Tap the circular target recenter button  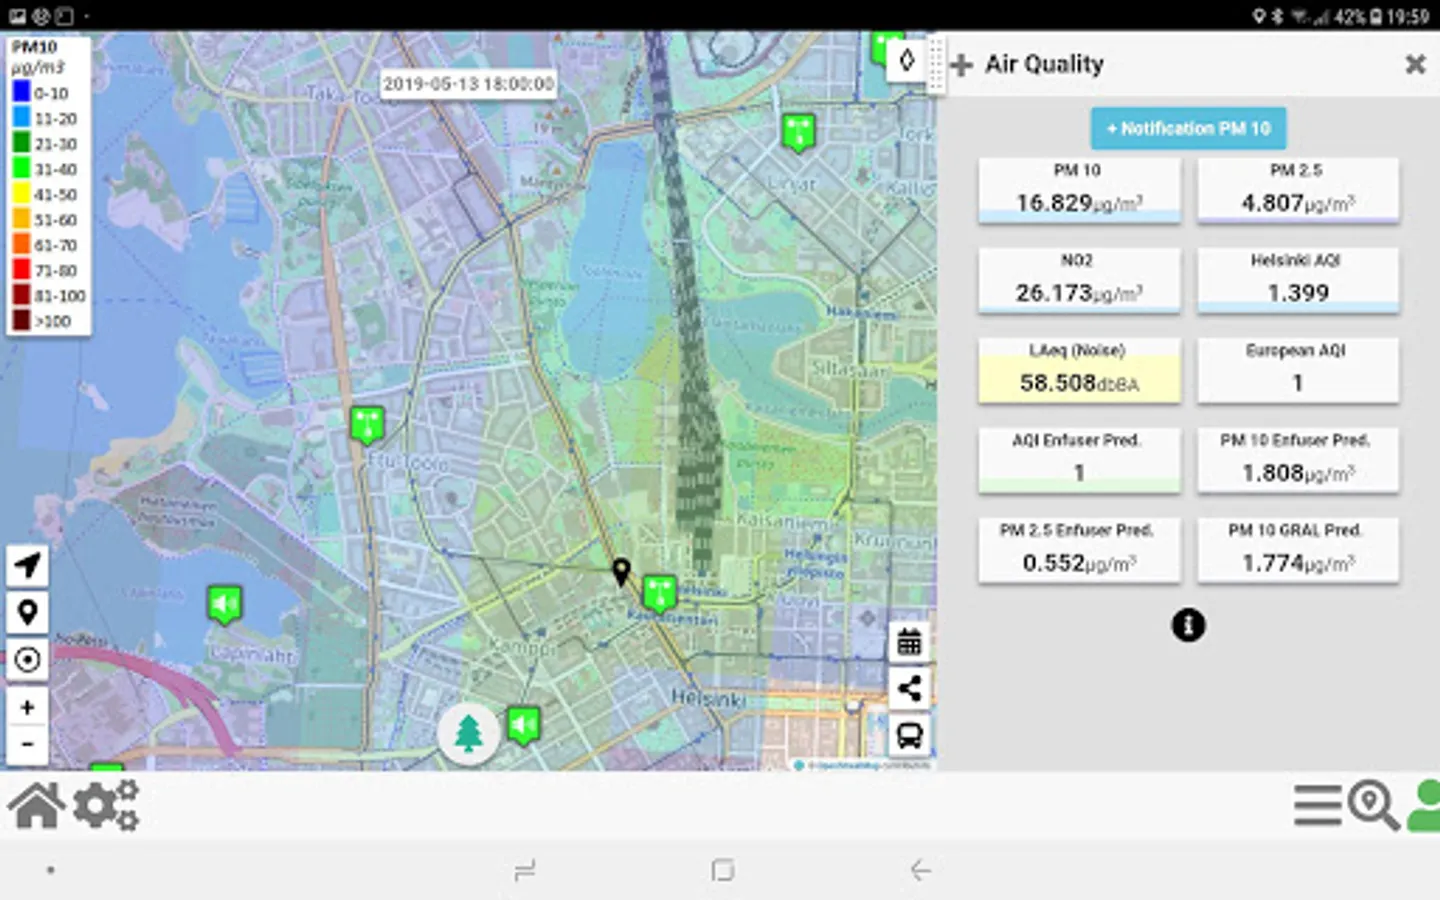pos(27,660)
